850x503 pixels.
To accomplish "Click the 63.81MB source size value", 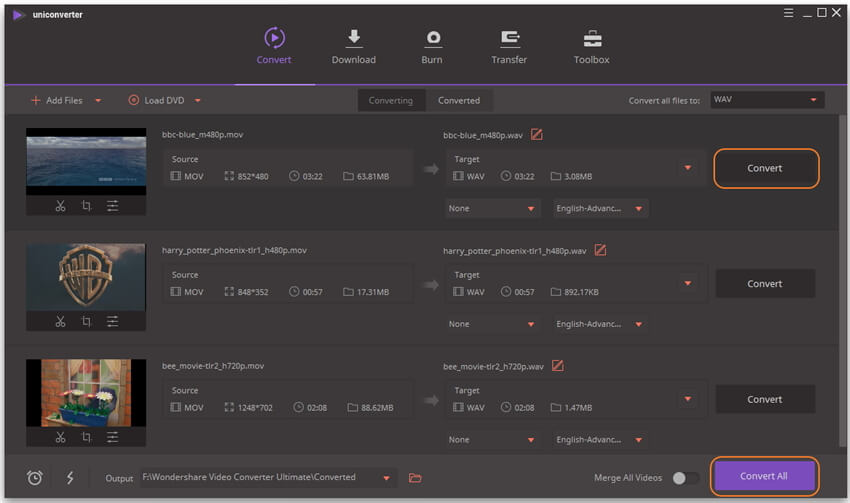I will pyautogui.click(x=373, y=177).
